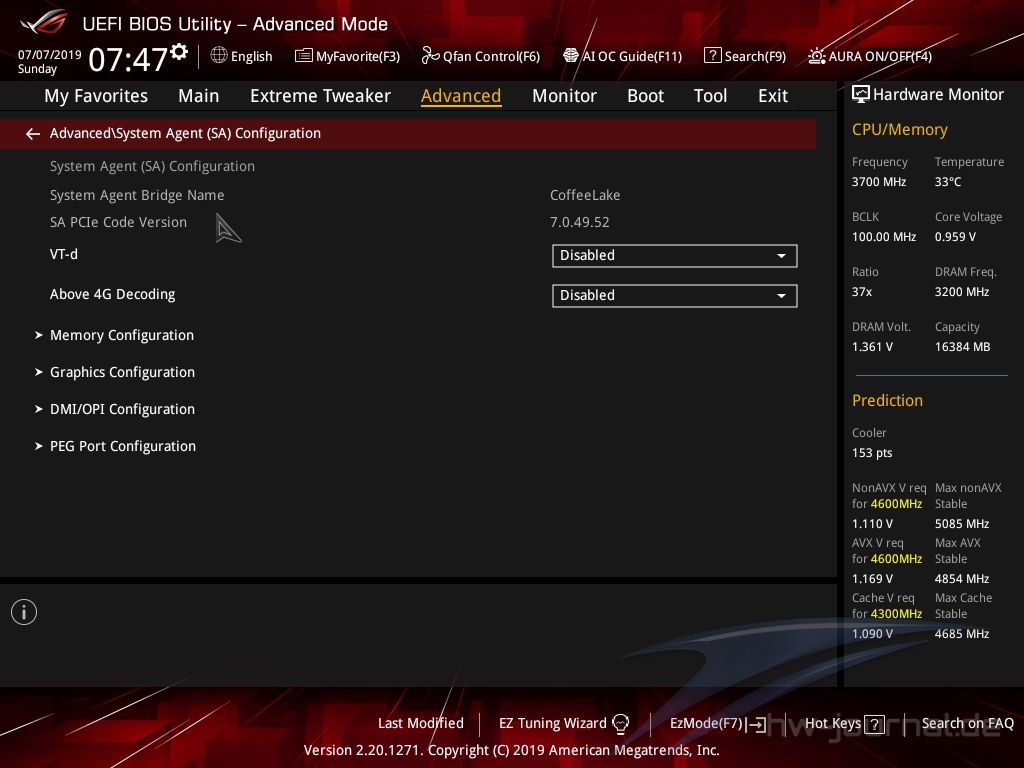Open the VT-d dropdown

point(675,255)
